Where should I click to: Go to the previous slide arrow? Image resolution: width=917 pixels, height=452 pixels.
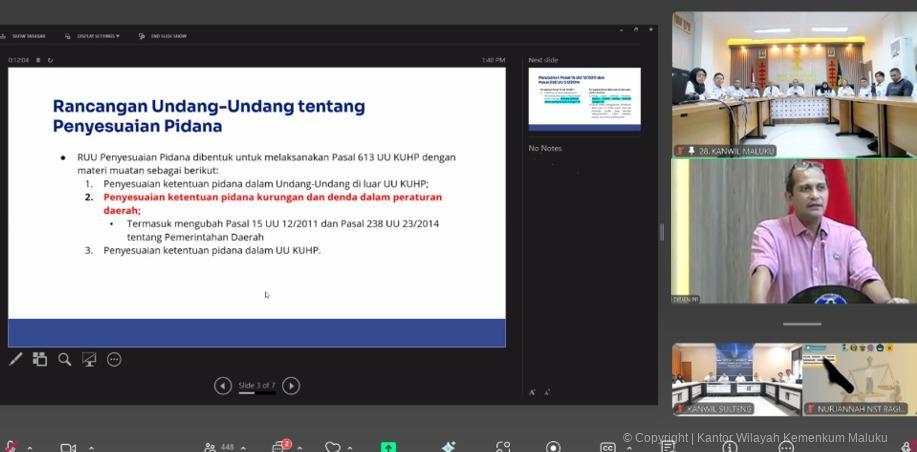[223, 386]
